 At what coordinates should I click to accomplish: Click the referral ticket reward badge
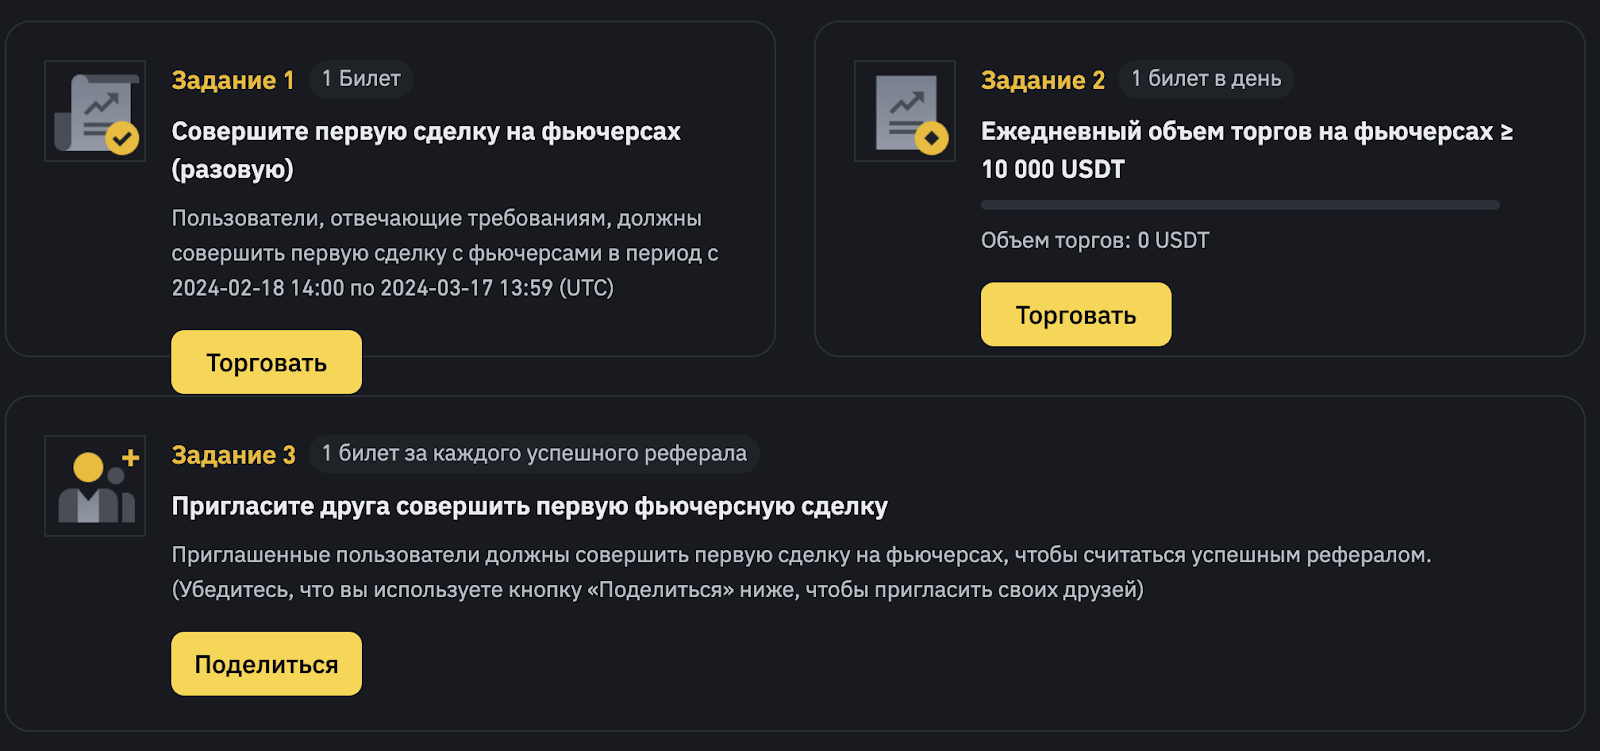[x=534, y=454]
